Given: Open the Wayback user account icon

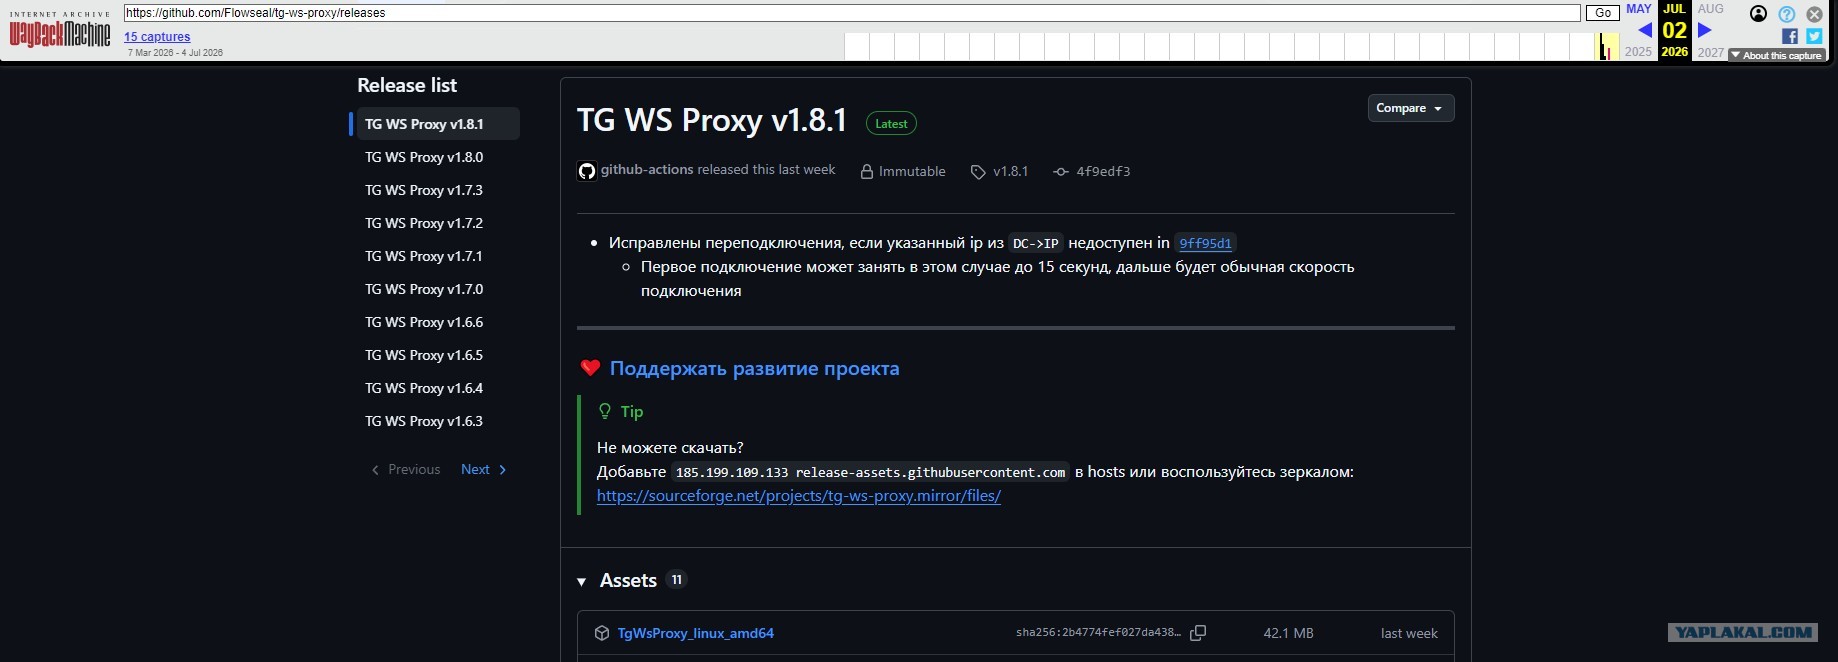Looking at the screenshot, I should point(1758,14).
